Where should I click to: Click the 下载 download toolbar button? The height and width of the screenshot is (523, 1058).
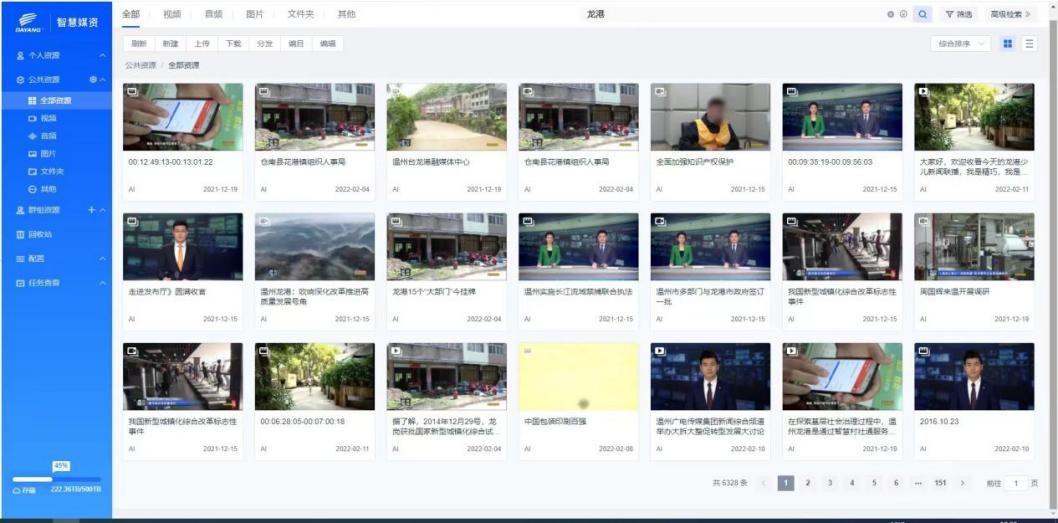click(233, 44)
